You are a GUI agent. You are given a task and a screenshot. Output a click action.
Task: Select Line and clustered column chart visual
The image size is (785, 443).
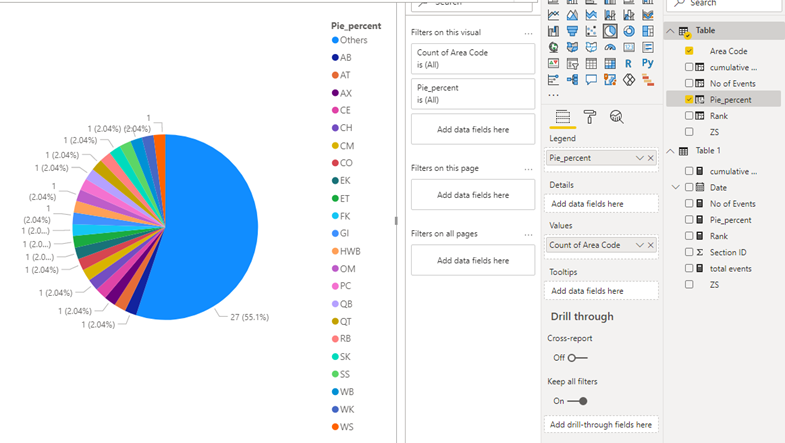pyautogui.click(x=629, y=15)
